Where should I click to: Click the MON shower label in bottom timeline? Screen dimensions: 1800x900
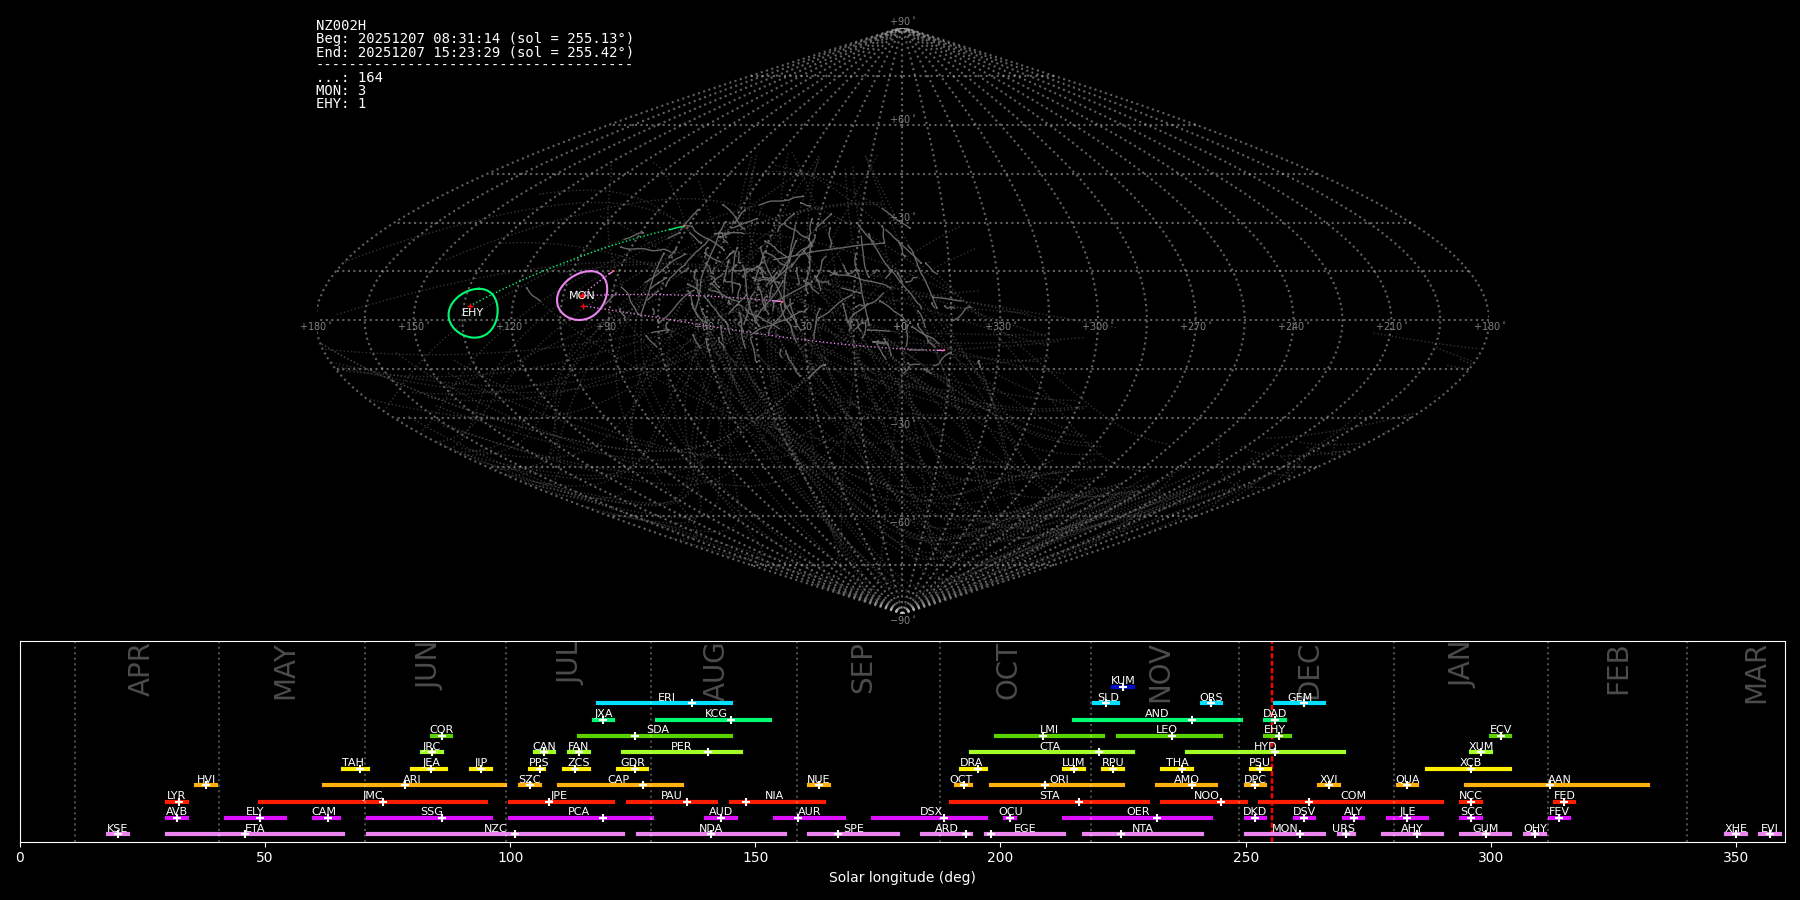[1284, 828]
